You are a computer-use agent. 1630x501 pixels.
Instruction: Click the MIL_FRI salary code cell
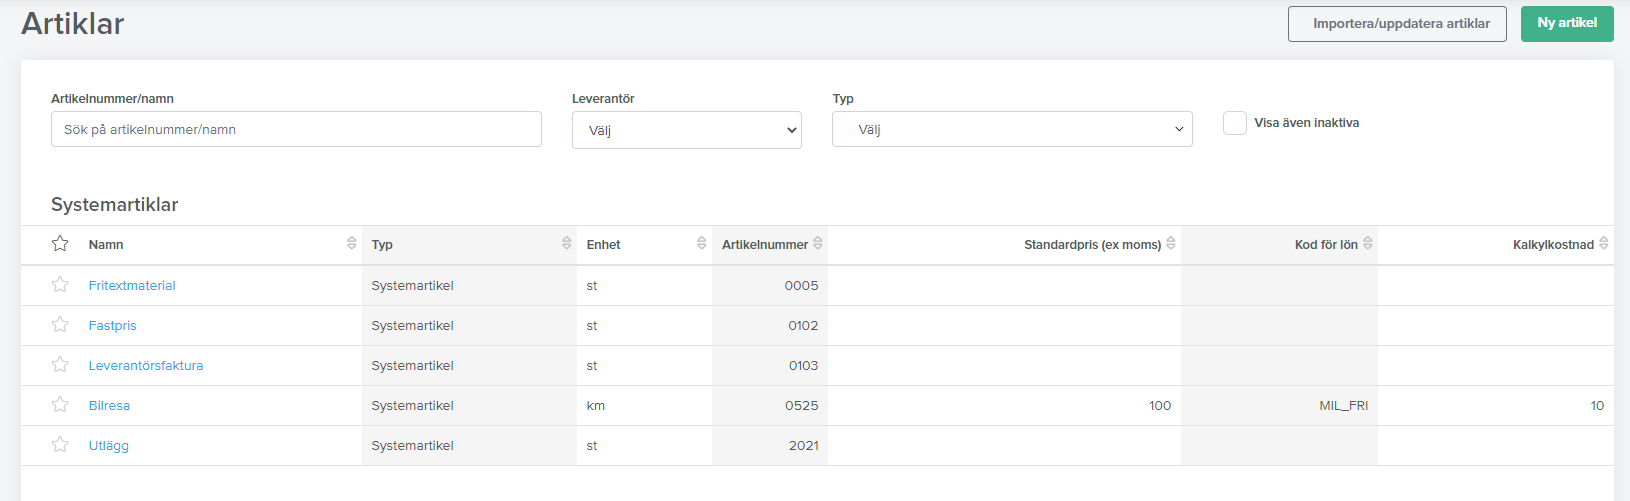point(1279,405)
